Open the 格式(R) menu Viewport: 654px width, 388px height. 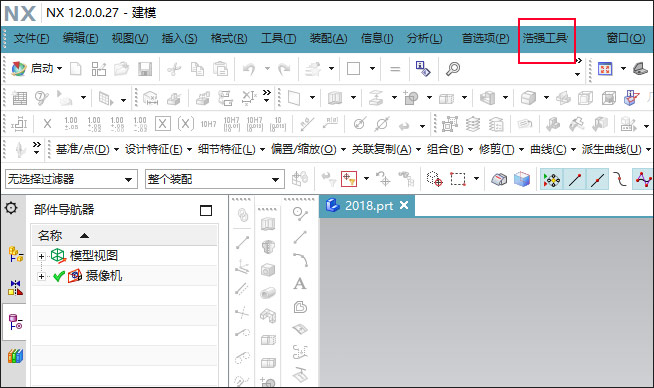coord(229,38)
